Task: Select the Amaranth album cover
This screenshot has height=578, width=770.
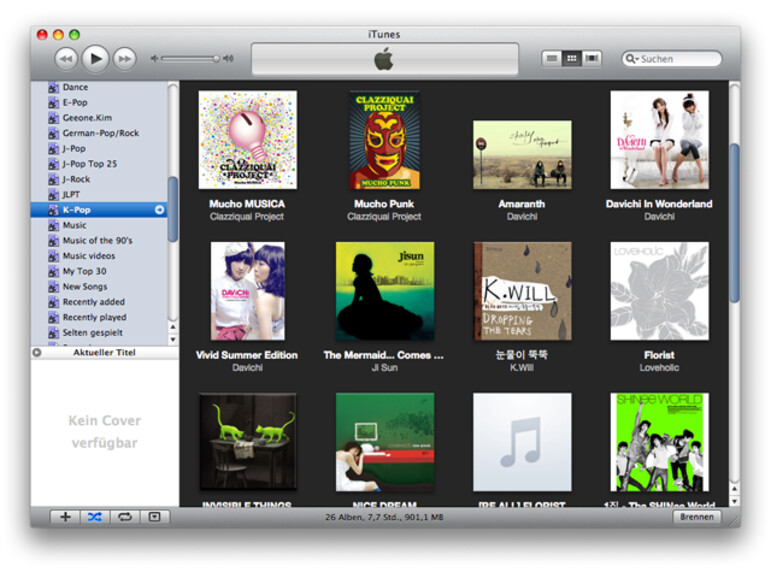Action: click(522, 155)
